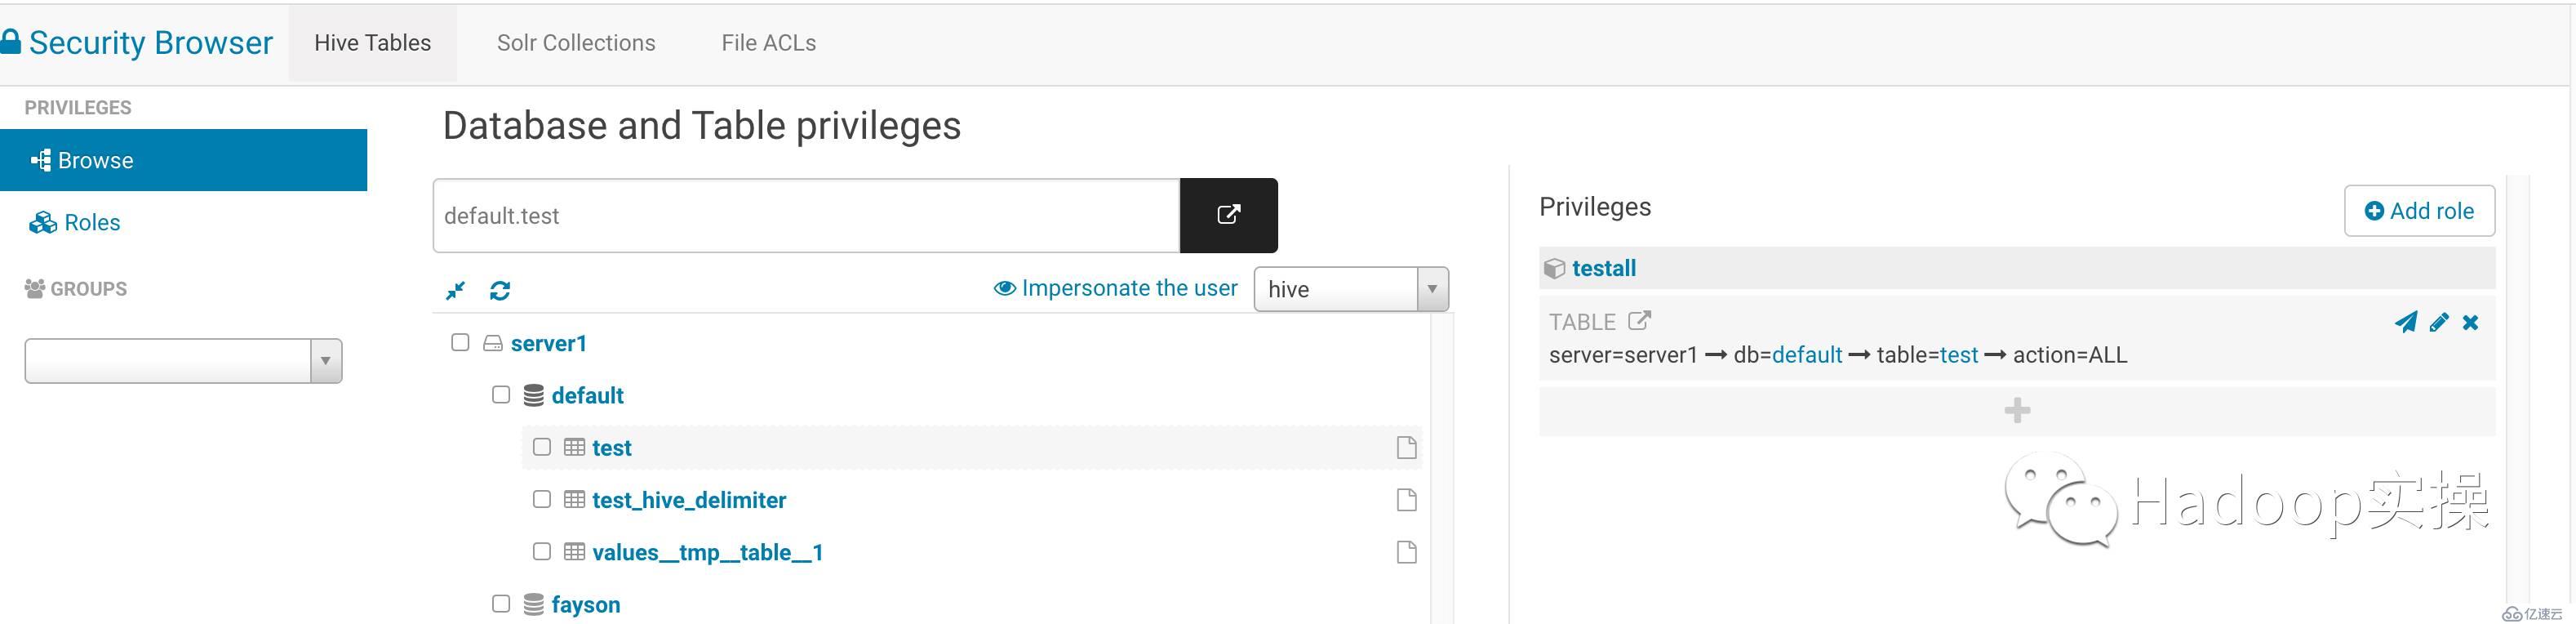The image size is (2576, 624).
Task: Open the hive impersonation user dropdown
Action: point(1350,289)
